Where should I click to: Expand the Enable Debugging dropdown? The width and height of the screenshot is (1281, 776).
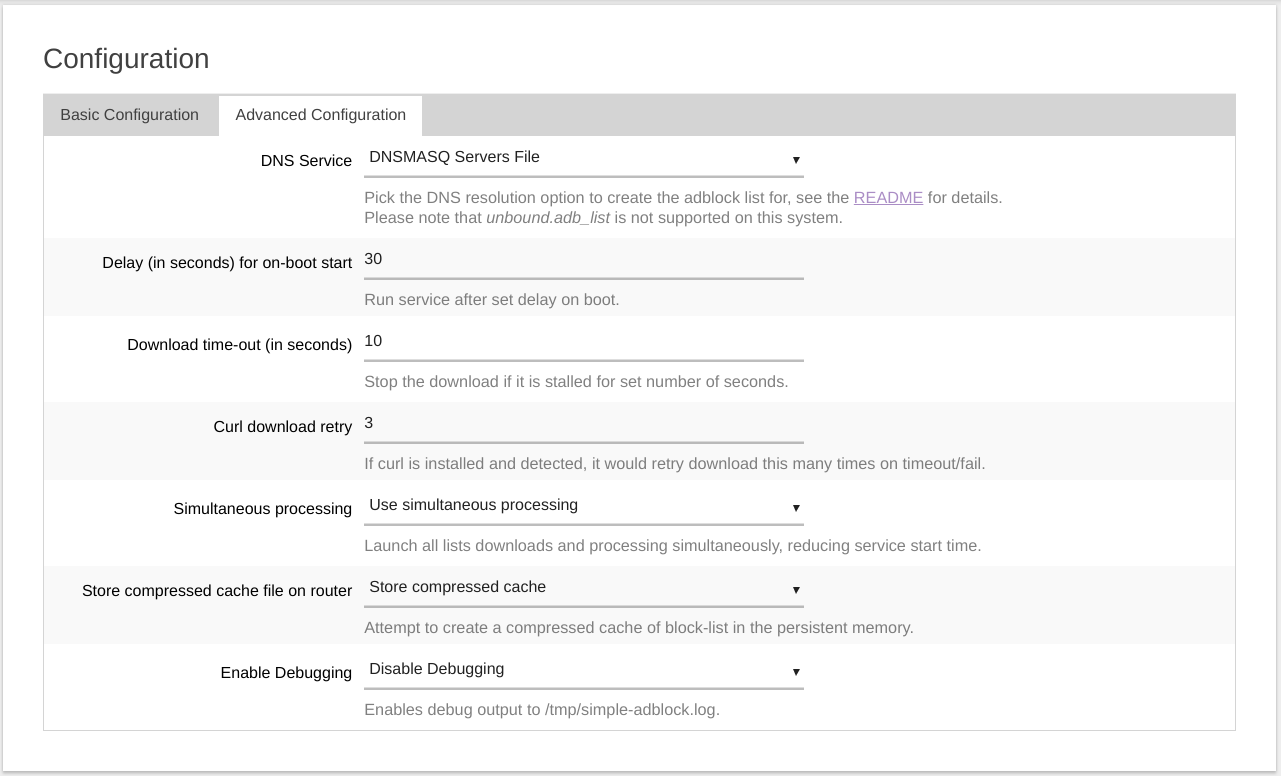point(582,670)
